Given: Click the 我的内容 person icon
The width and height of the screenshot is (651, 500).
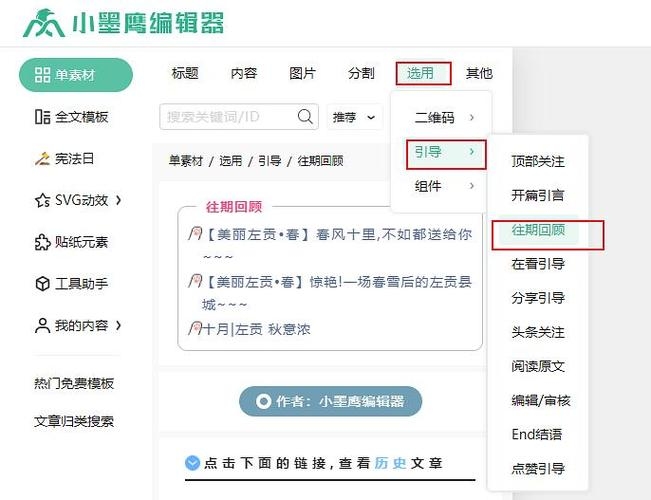Looking at the screenshot, I should tap(42, 326).
